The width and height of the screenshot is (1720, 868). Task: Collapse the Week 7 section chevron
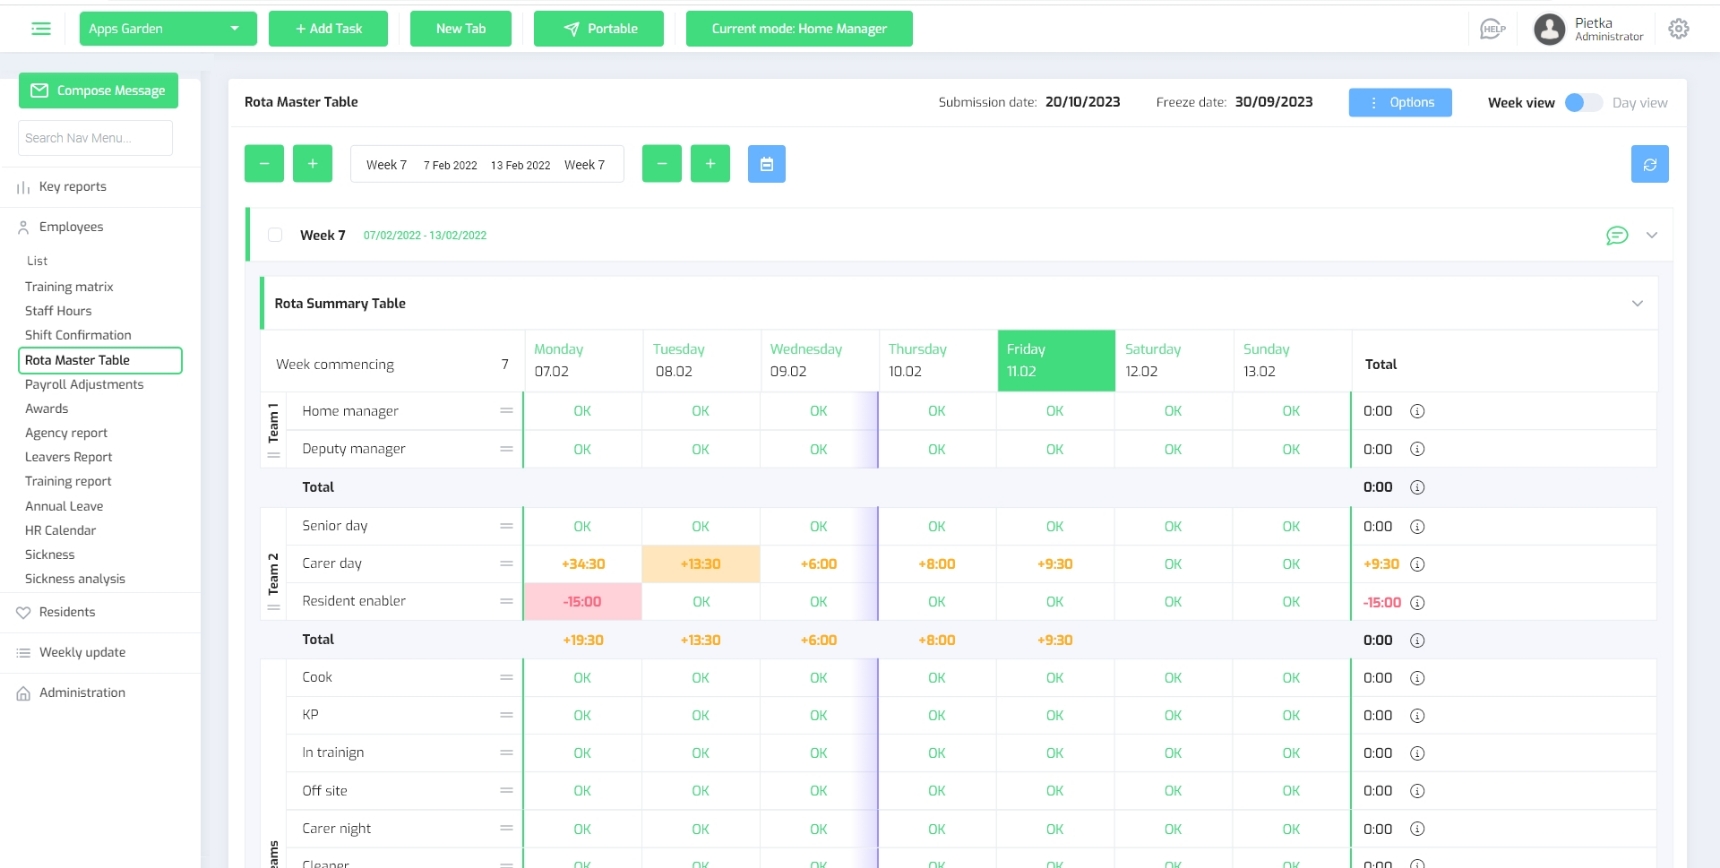1651,235
